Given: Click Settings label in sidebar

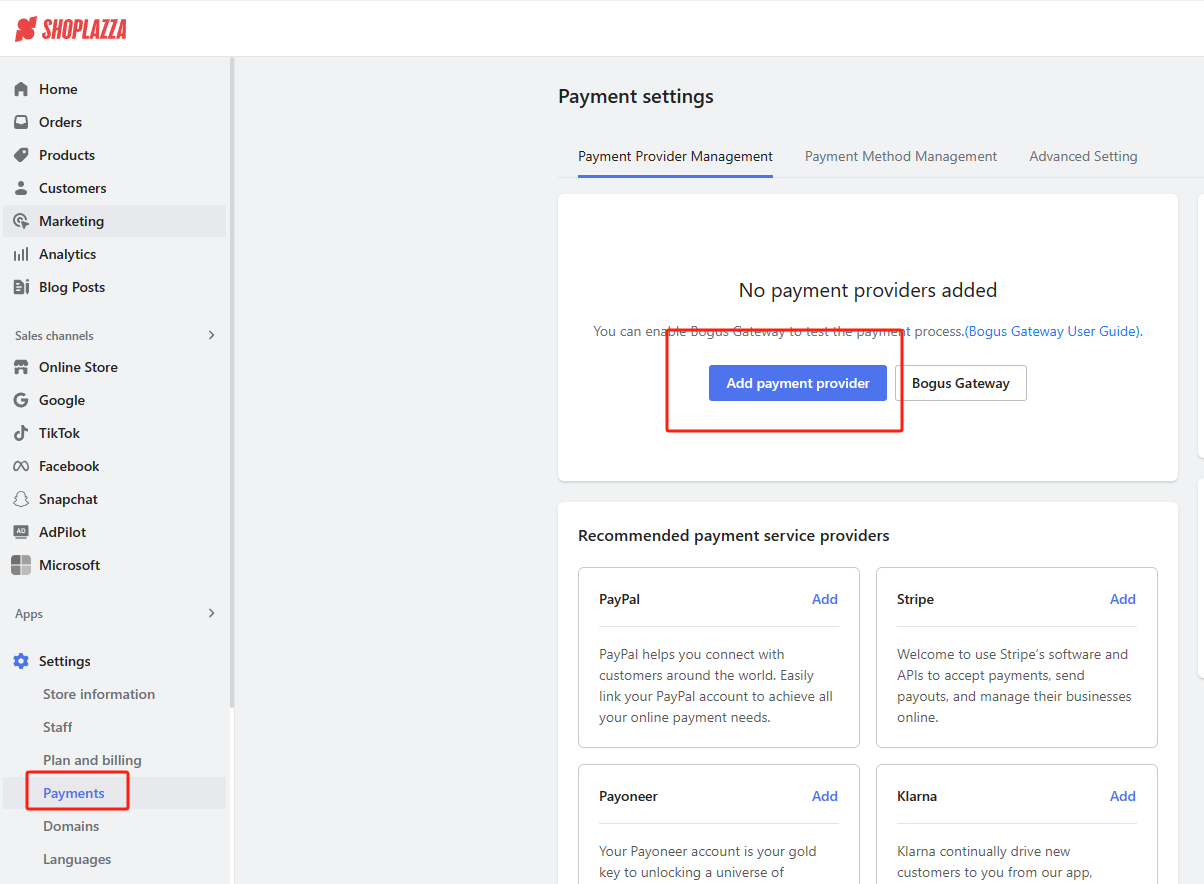Looking at the screenshot, I should click(65, 661).
